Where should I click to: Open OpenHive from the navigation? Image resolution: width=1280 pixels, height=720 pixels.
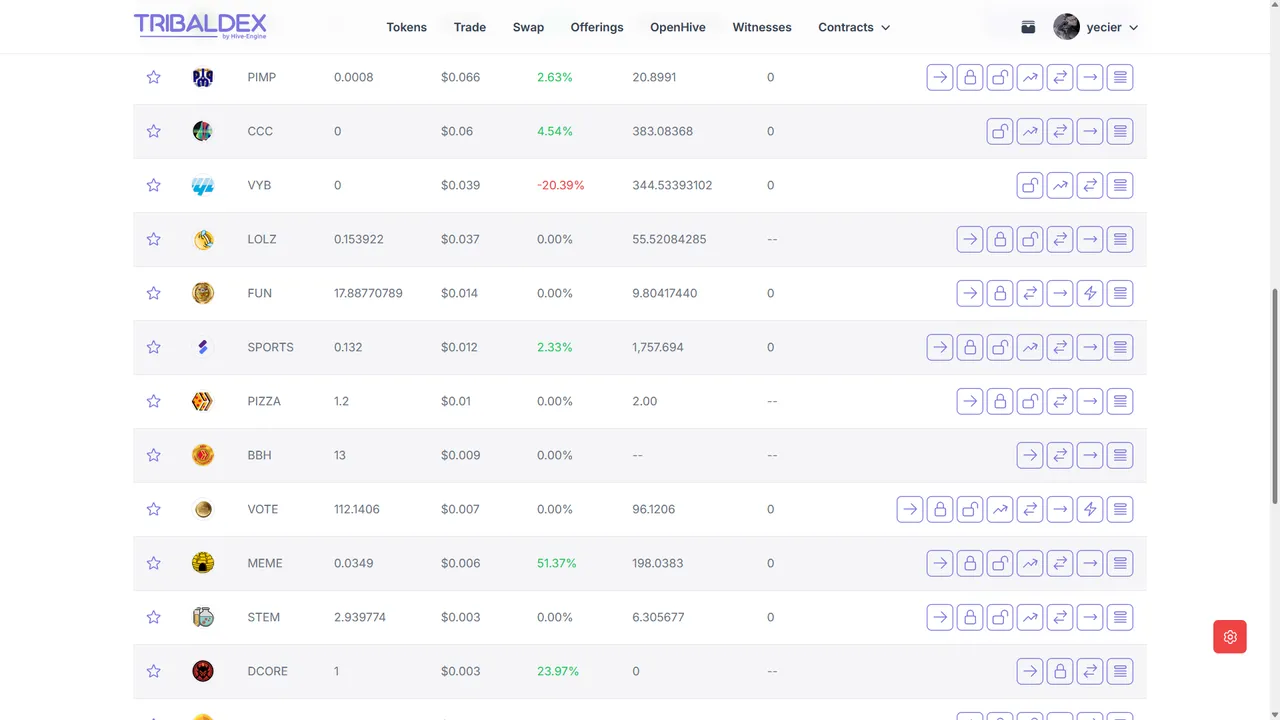pyautogui.click(x=678, y=27)
